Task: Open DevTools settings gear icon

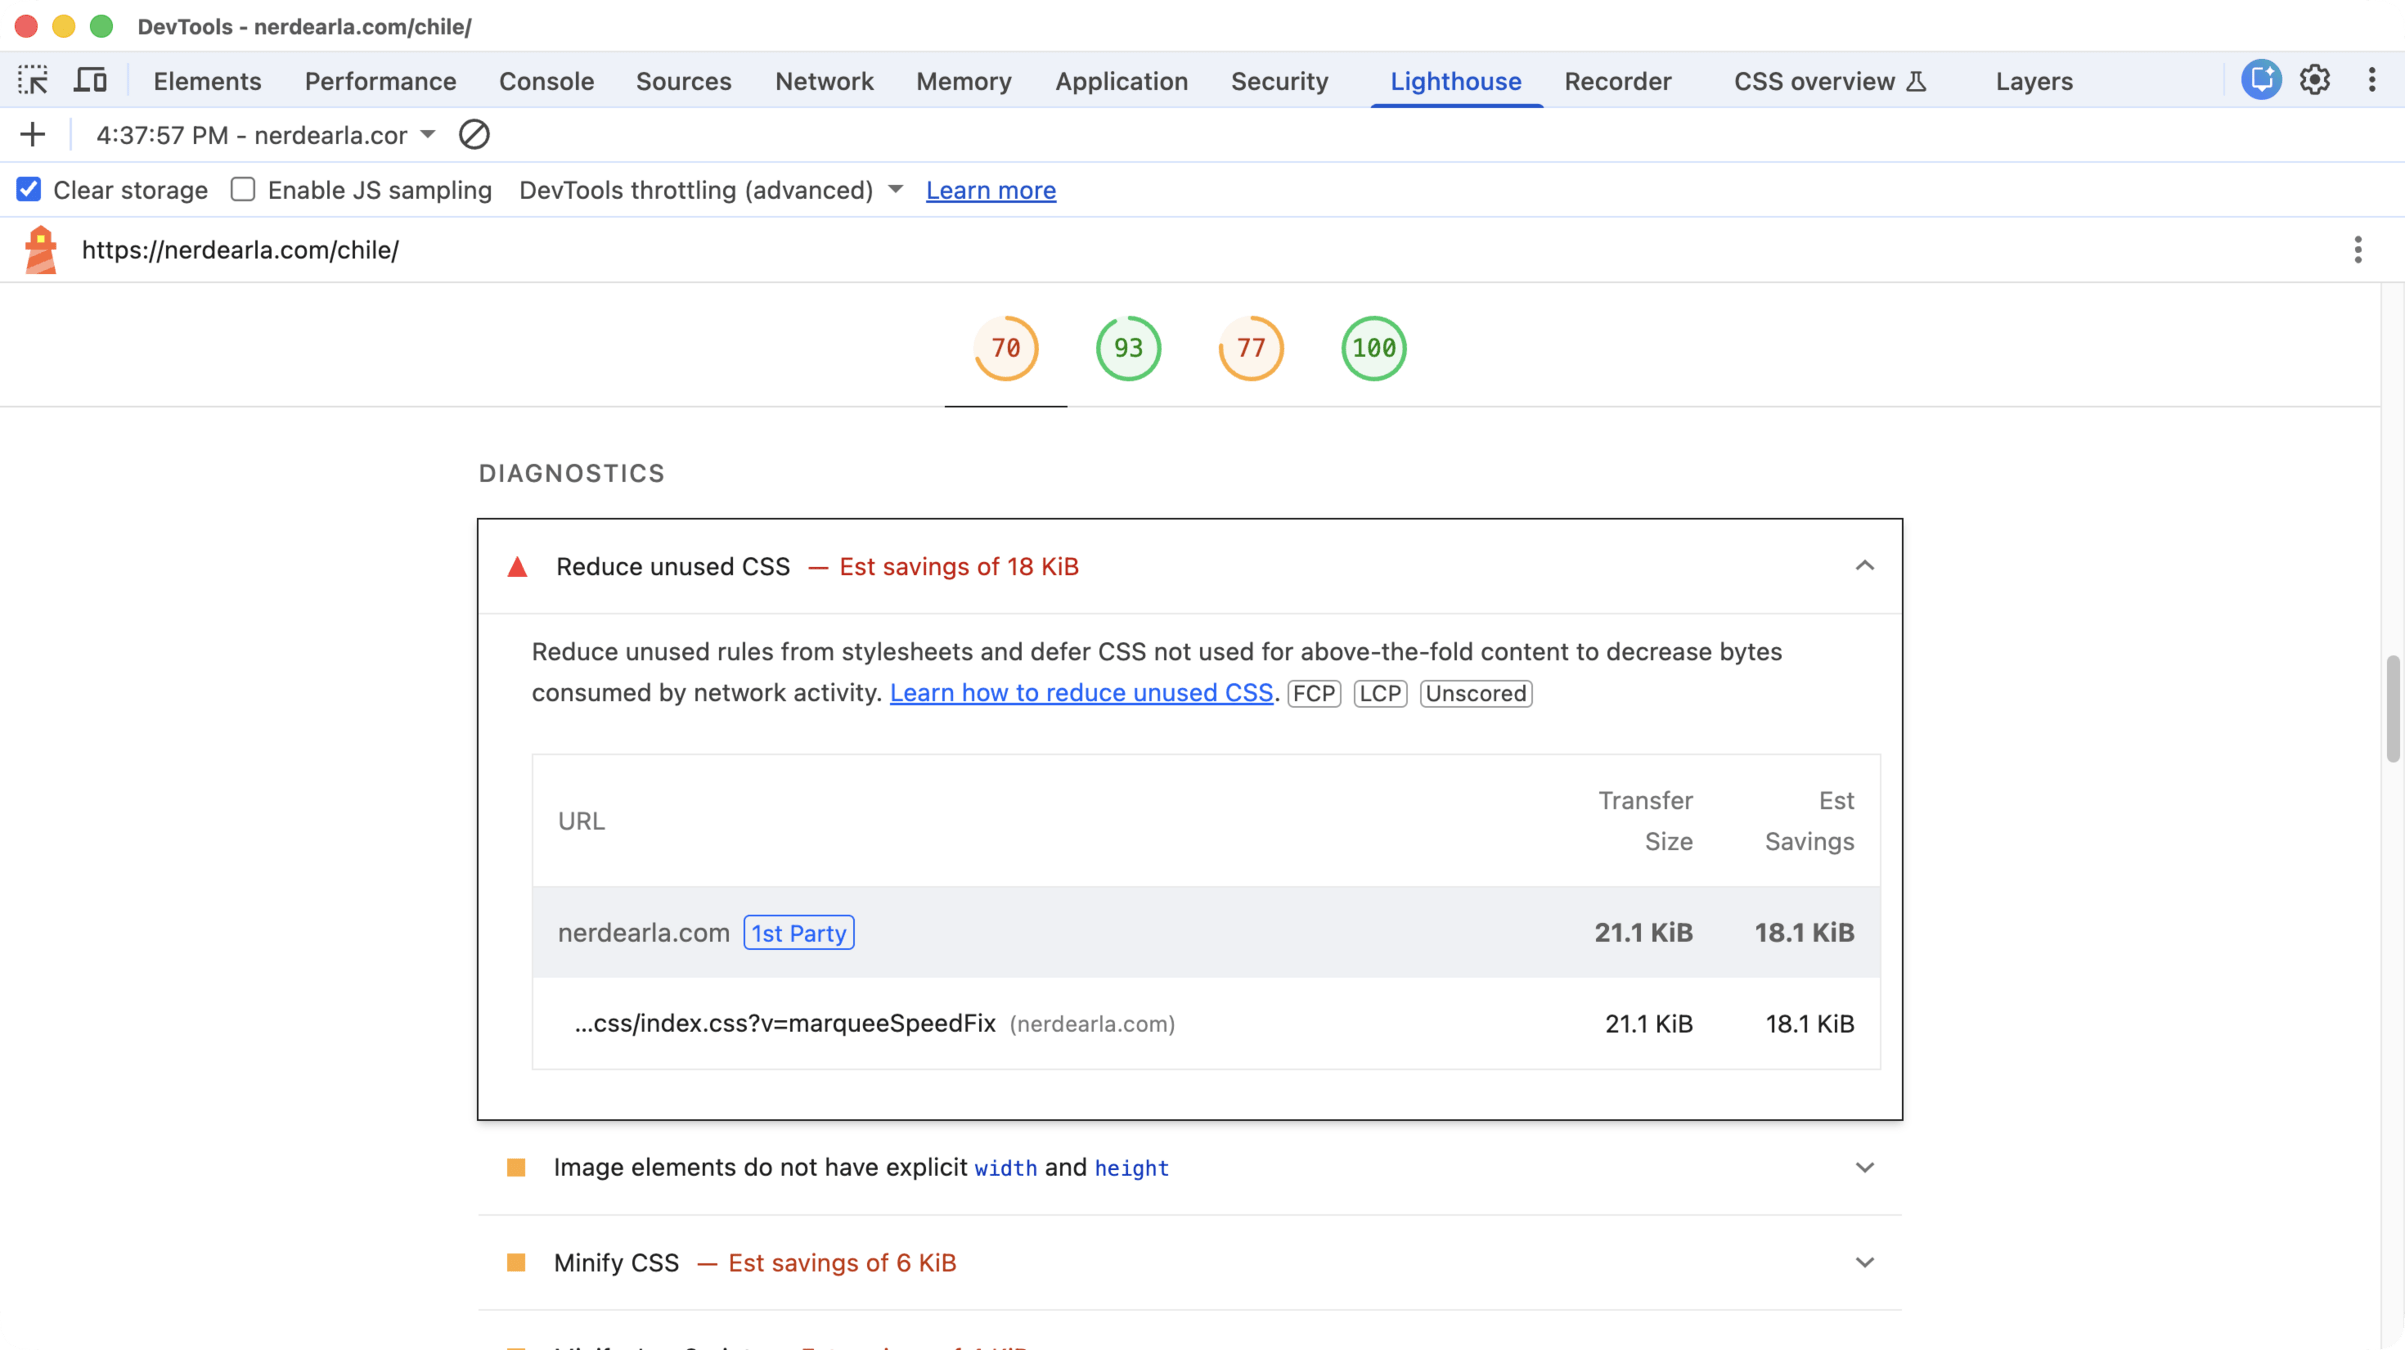Action: coord(2315,80)
